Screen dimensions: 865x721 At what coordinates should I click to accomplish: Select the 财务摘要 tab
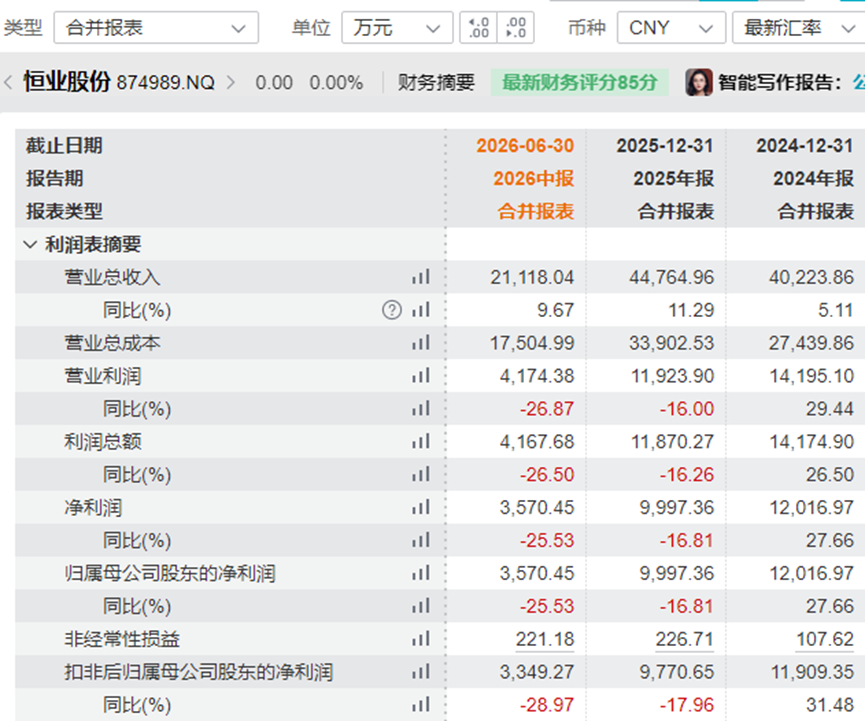436,83
